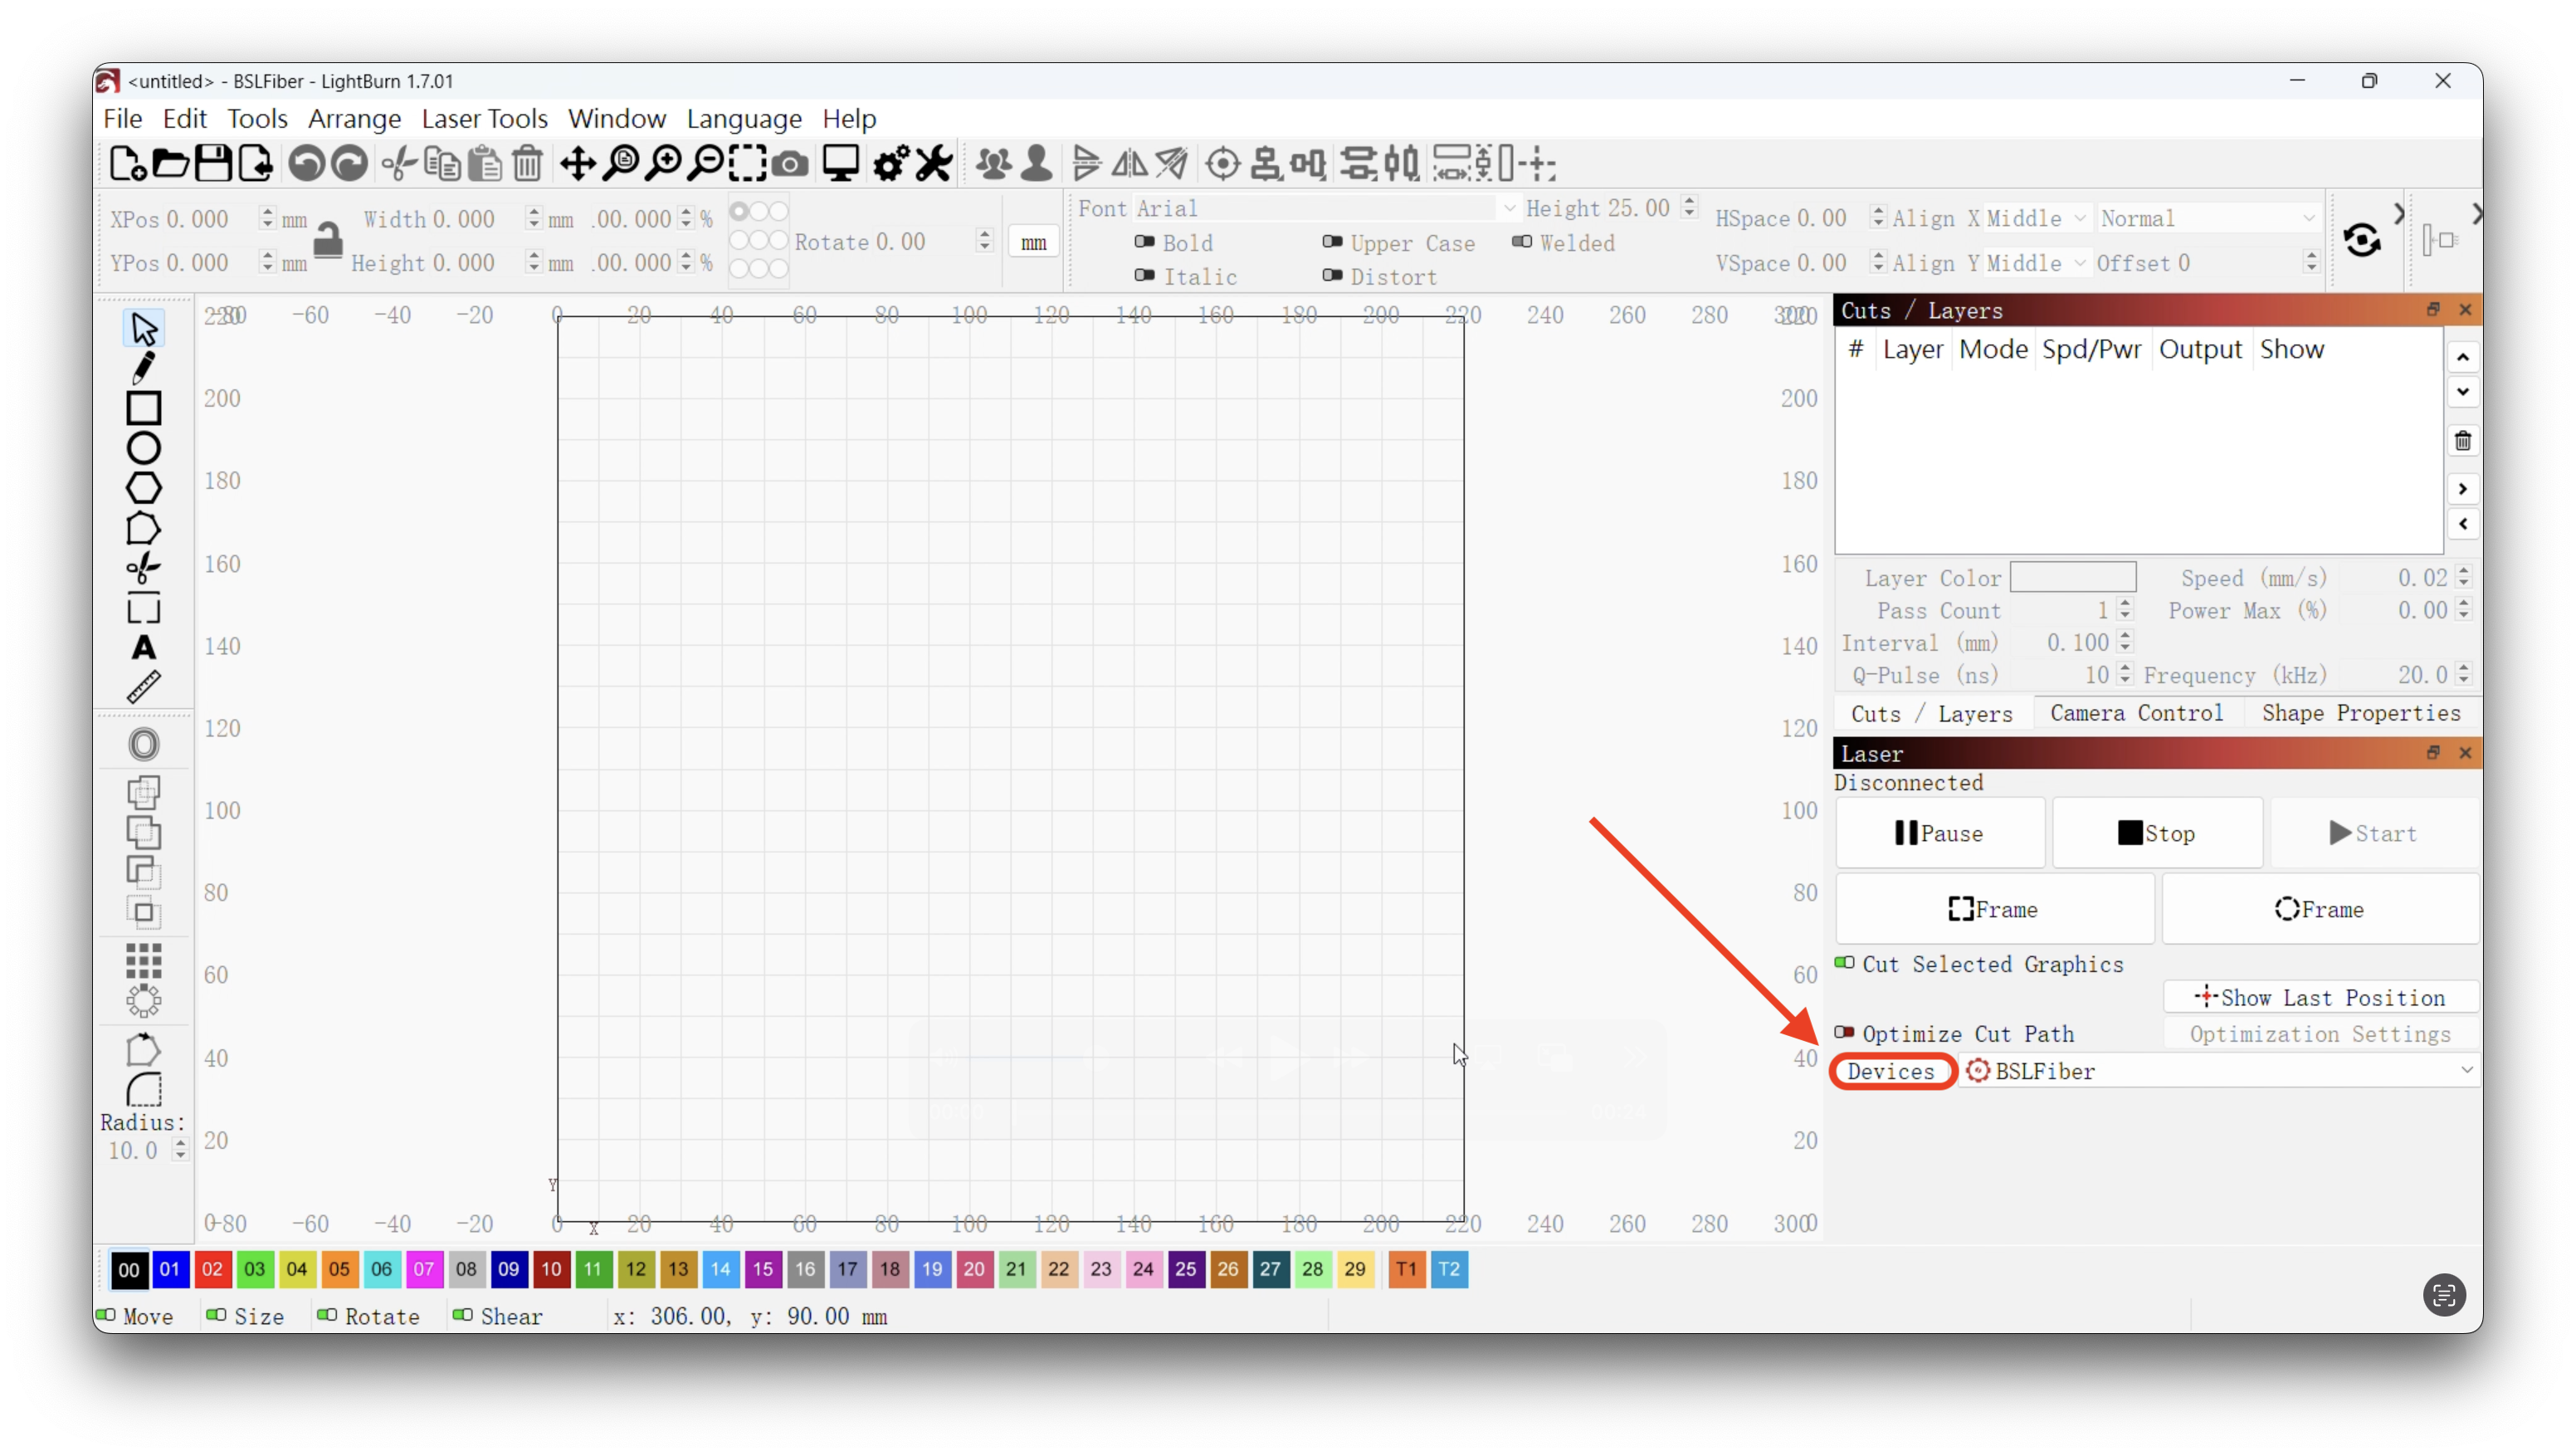Image resolution: width=2576 pixels, height=1456 pixels.
Task: Select palette color 03
Action: point(254,1269)
